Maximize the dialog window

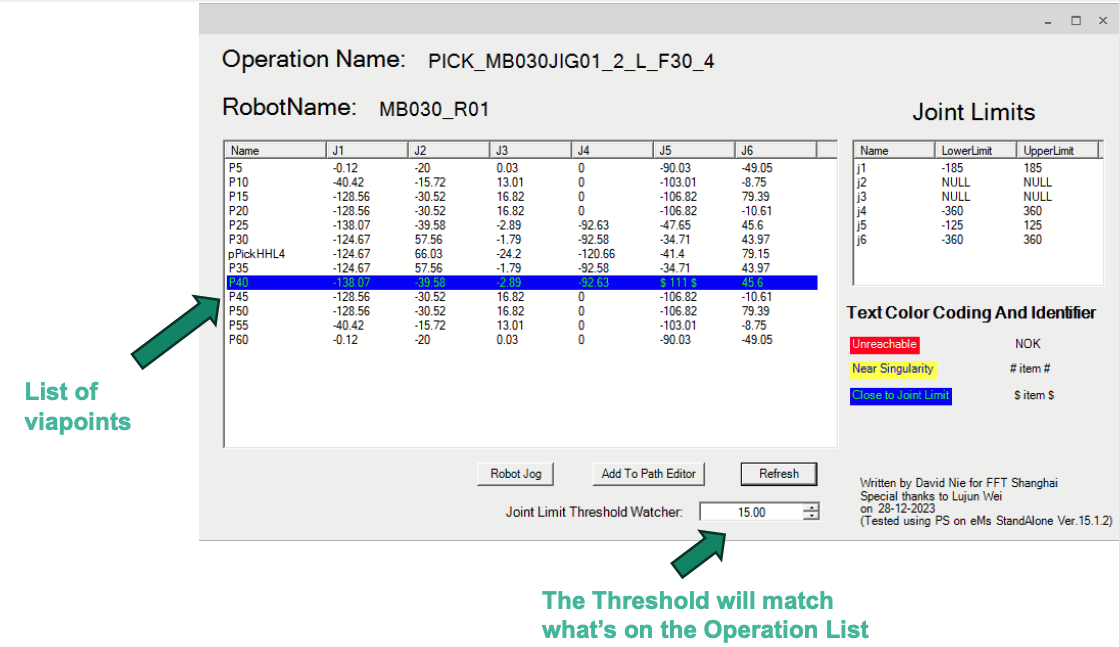click(1076, 20)
